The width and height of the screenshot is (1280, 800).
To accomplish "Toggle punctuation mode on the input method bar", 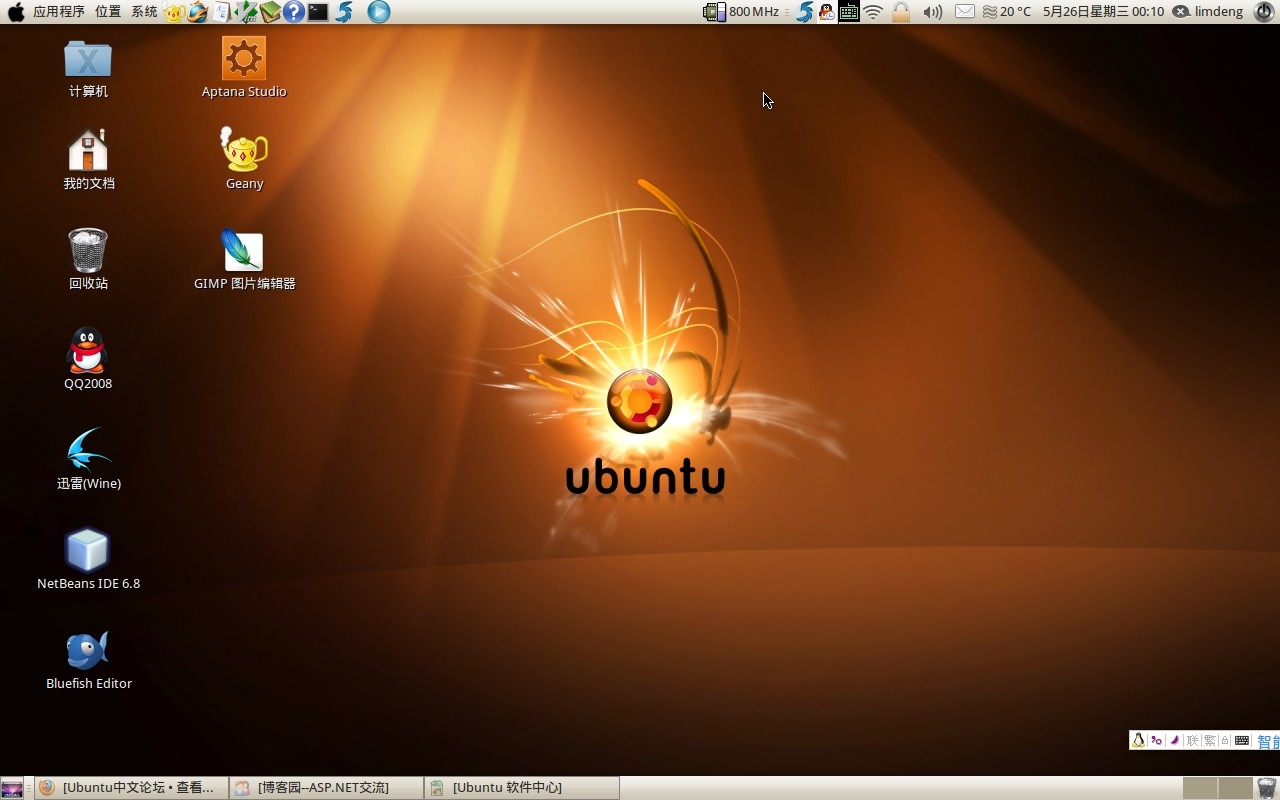I will coord(1157,740).
